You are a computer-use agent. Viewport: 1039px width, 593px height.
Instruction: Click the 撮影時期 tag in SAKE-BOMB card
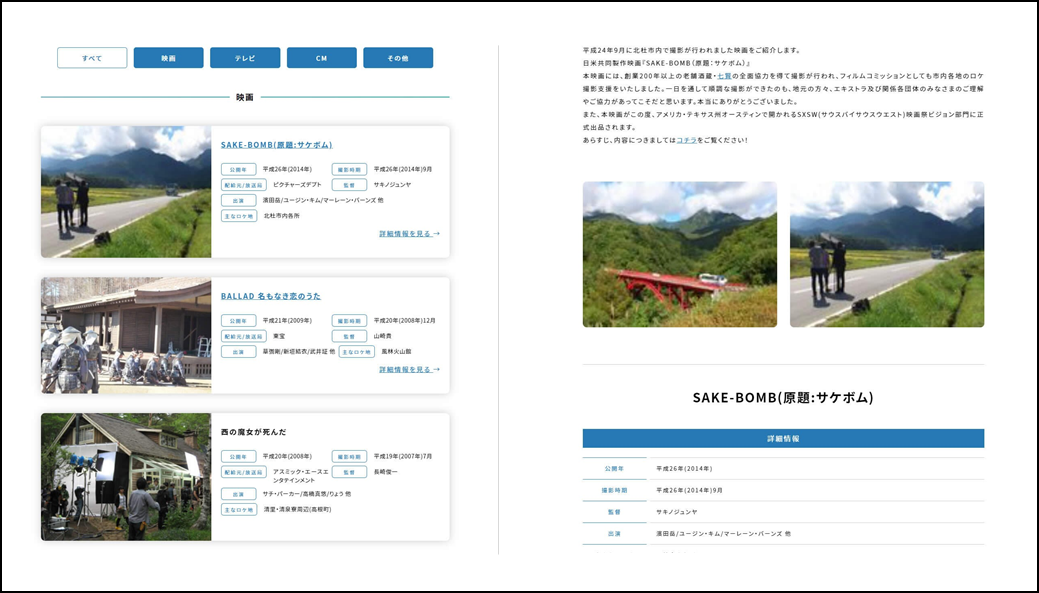tap(349, 170)
